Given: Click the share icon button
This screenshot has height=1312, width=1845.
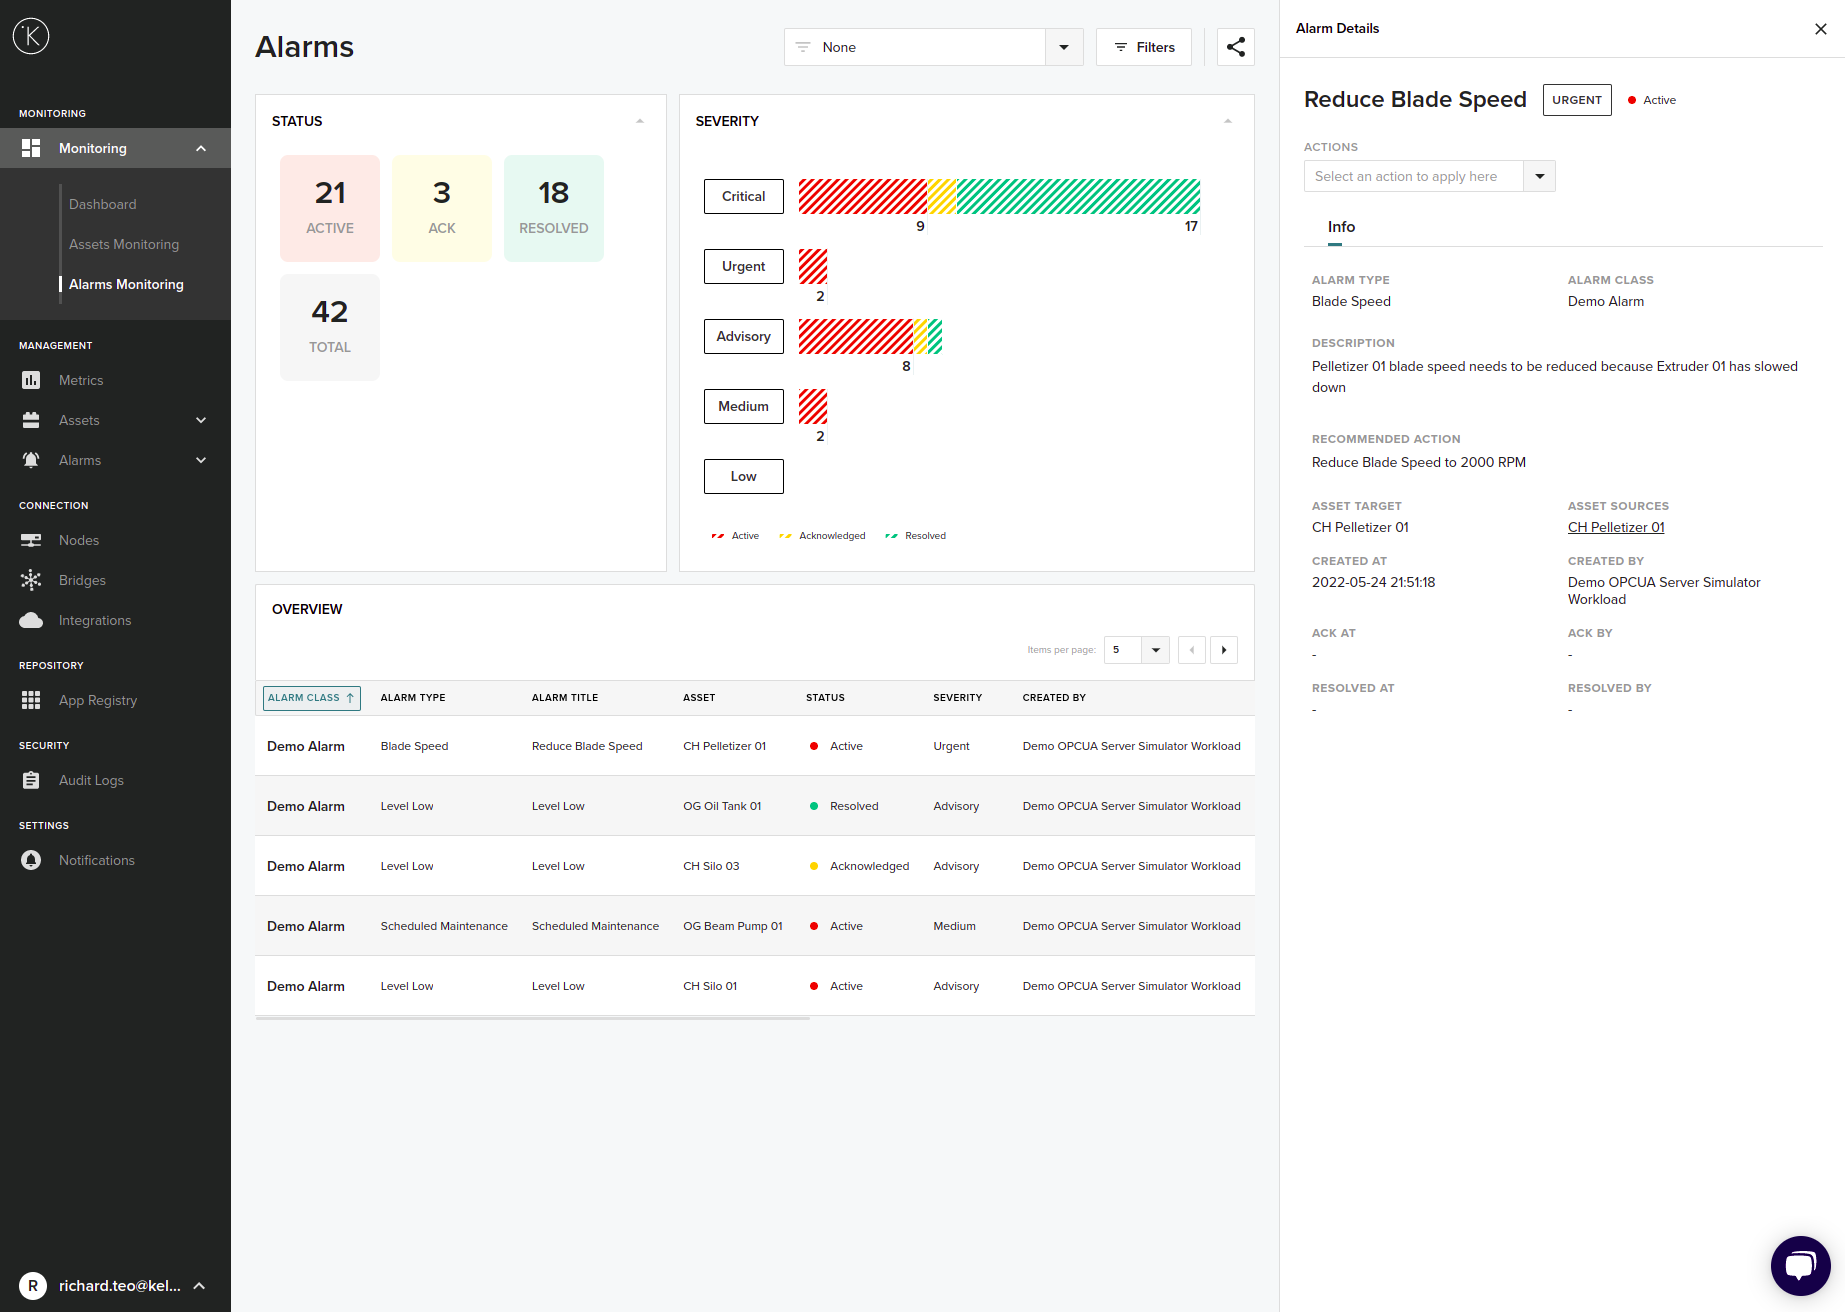Looking at the screenshot, I should tap(1235, 47).
